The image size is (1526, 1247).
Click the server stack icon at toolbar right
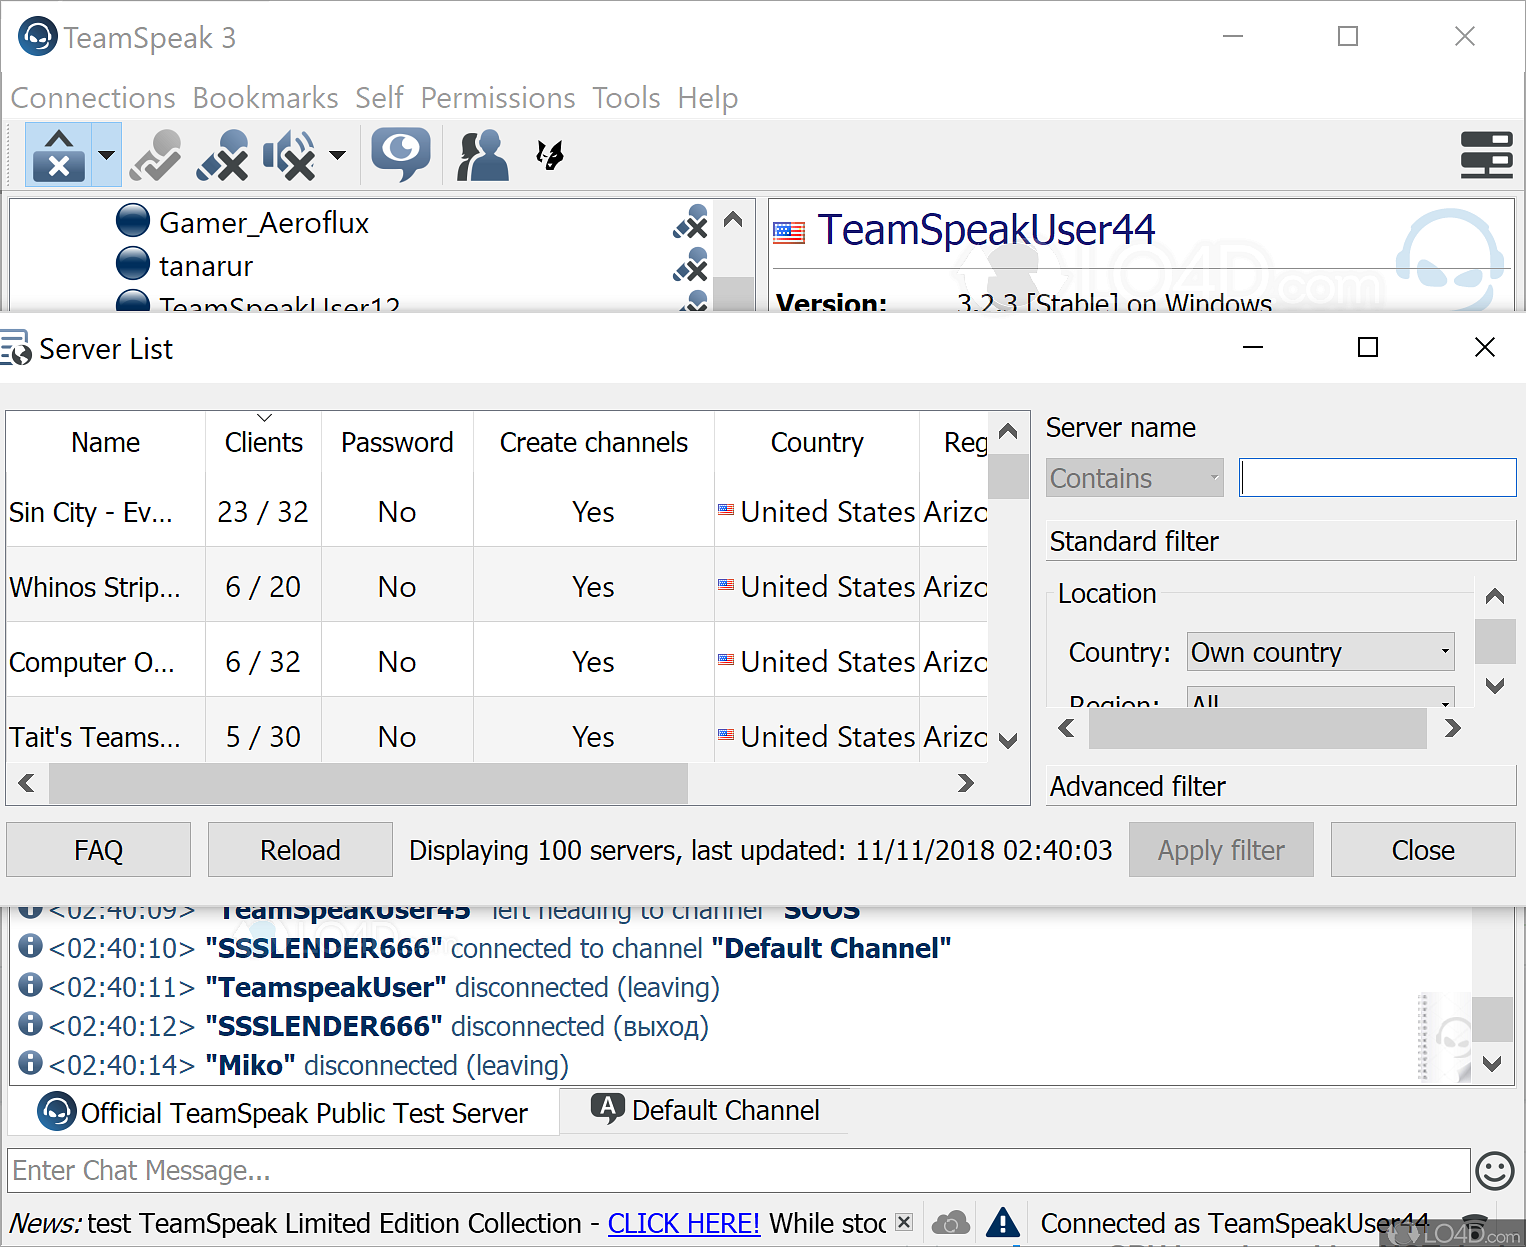[x=1486, y=155]
